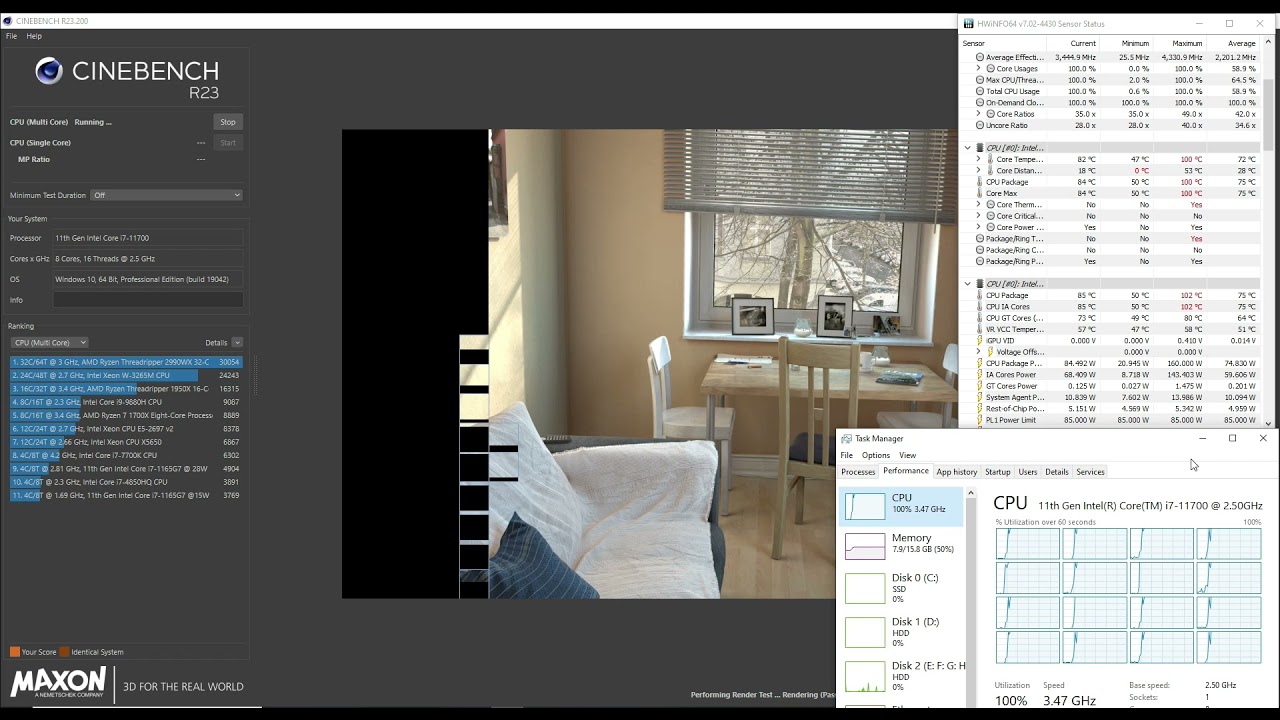Click the clock icon beside Average Effective clock

pos(980,57)
